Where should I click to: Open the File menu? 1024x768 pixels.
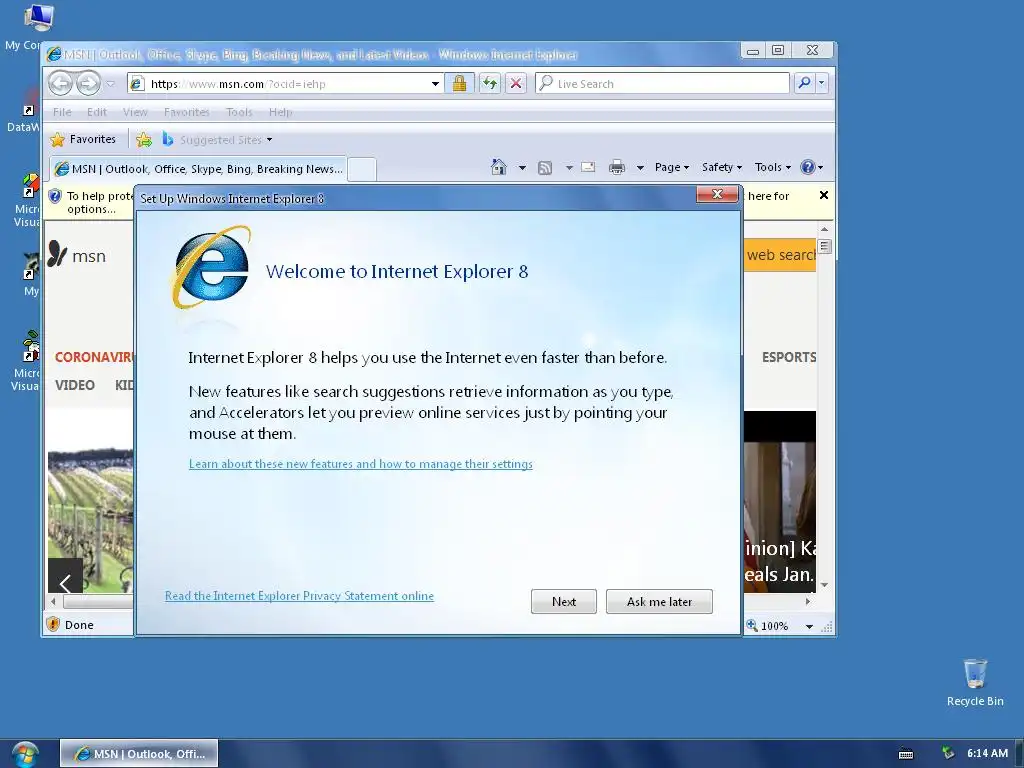tap(62, 112)
